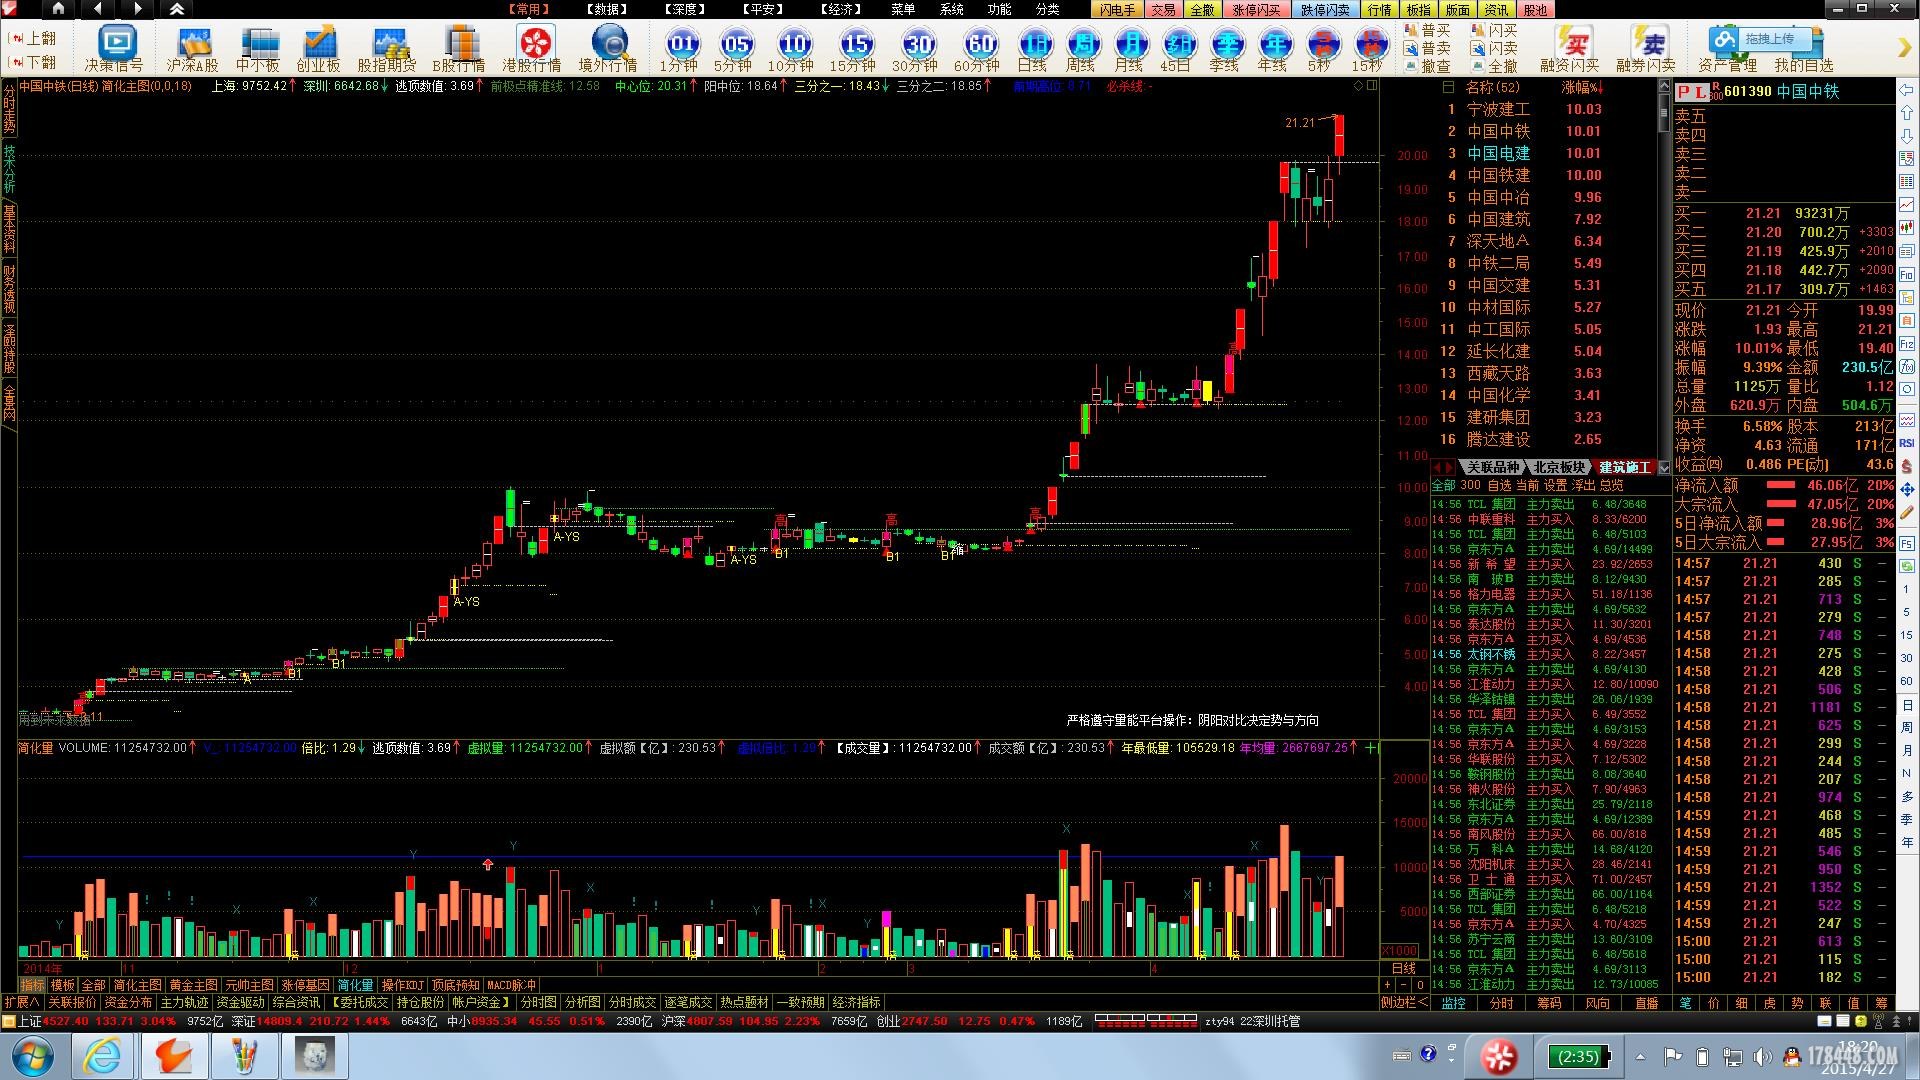The width and height of the screenshot is (1920, 1080).
Task: Switch chart to 1分钟 period
Action: pyautogui.click(x=680, y=49)
